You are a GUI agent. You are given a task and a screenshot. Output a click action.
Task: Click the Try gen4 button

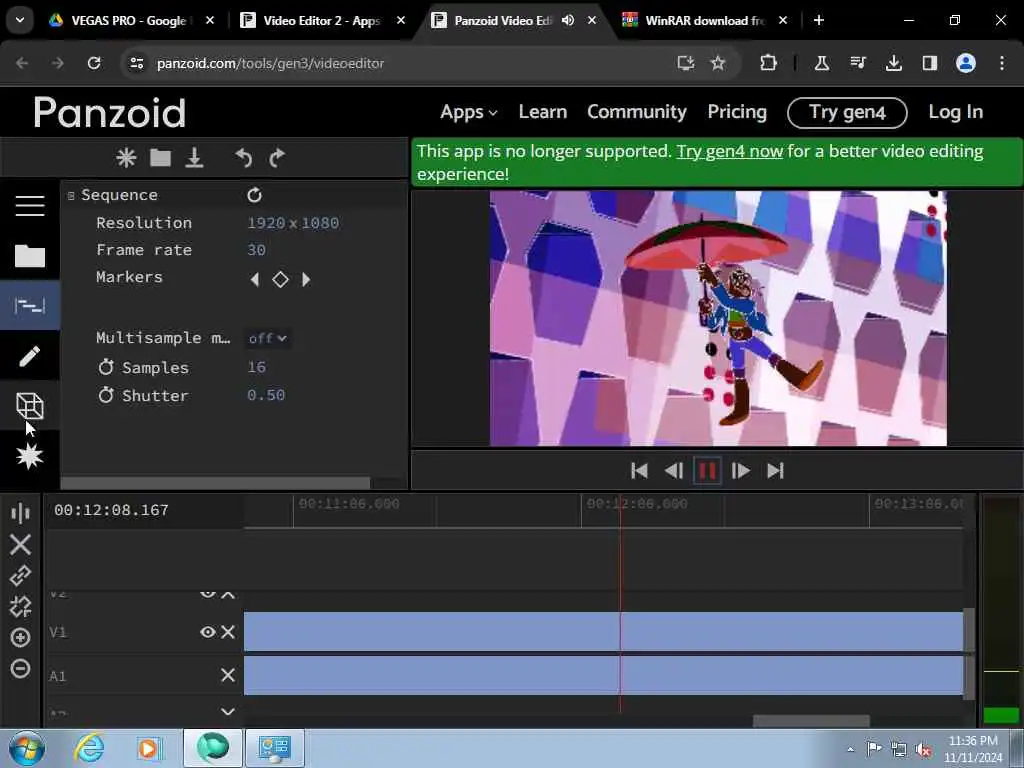tap(847, 112)
